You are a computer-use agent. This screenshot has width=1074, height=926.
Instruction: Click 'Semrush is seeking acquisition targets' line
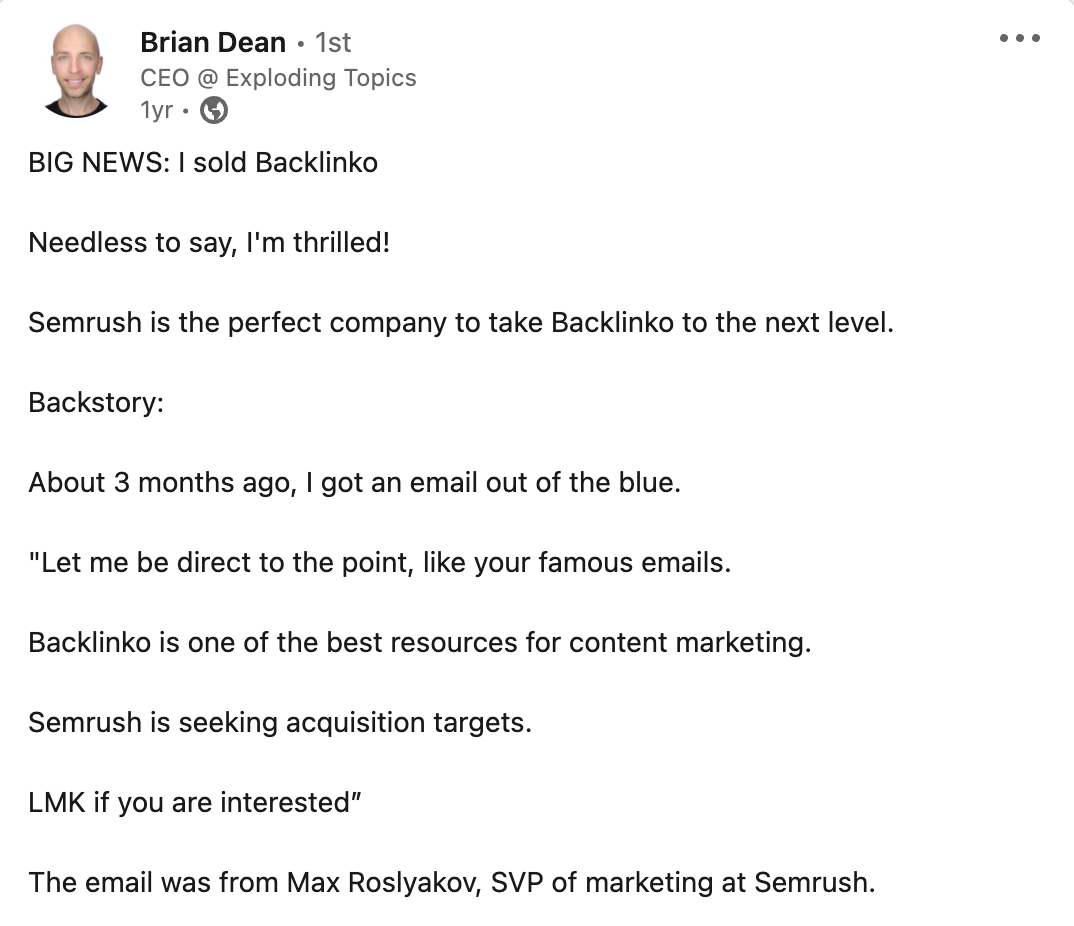pos(280,723)
